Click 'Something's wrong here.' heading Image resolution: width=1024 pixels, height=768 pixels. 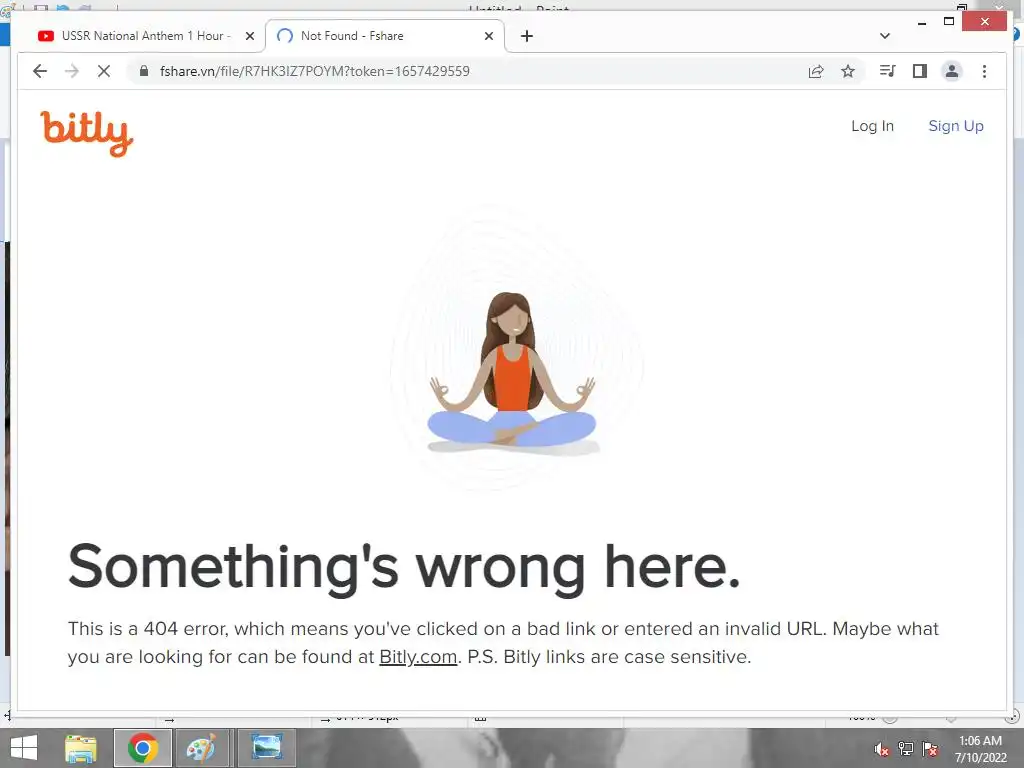tap(404, 567)
